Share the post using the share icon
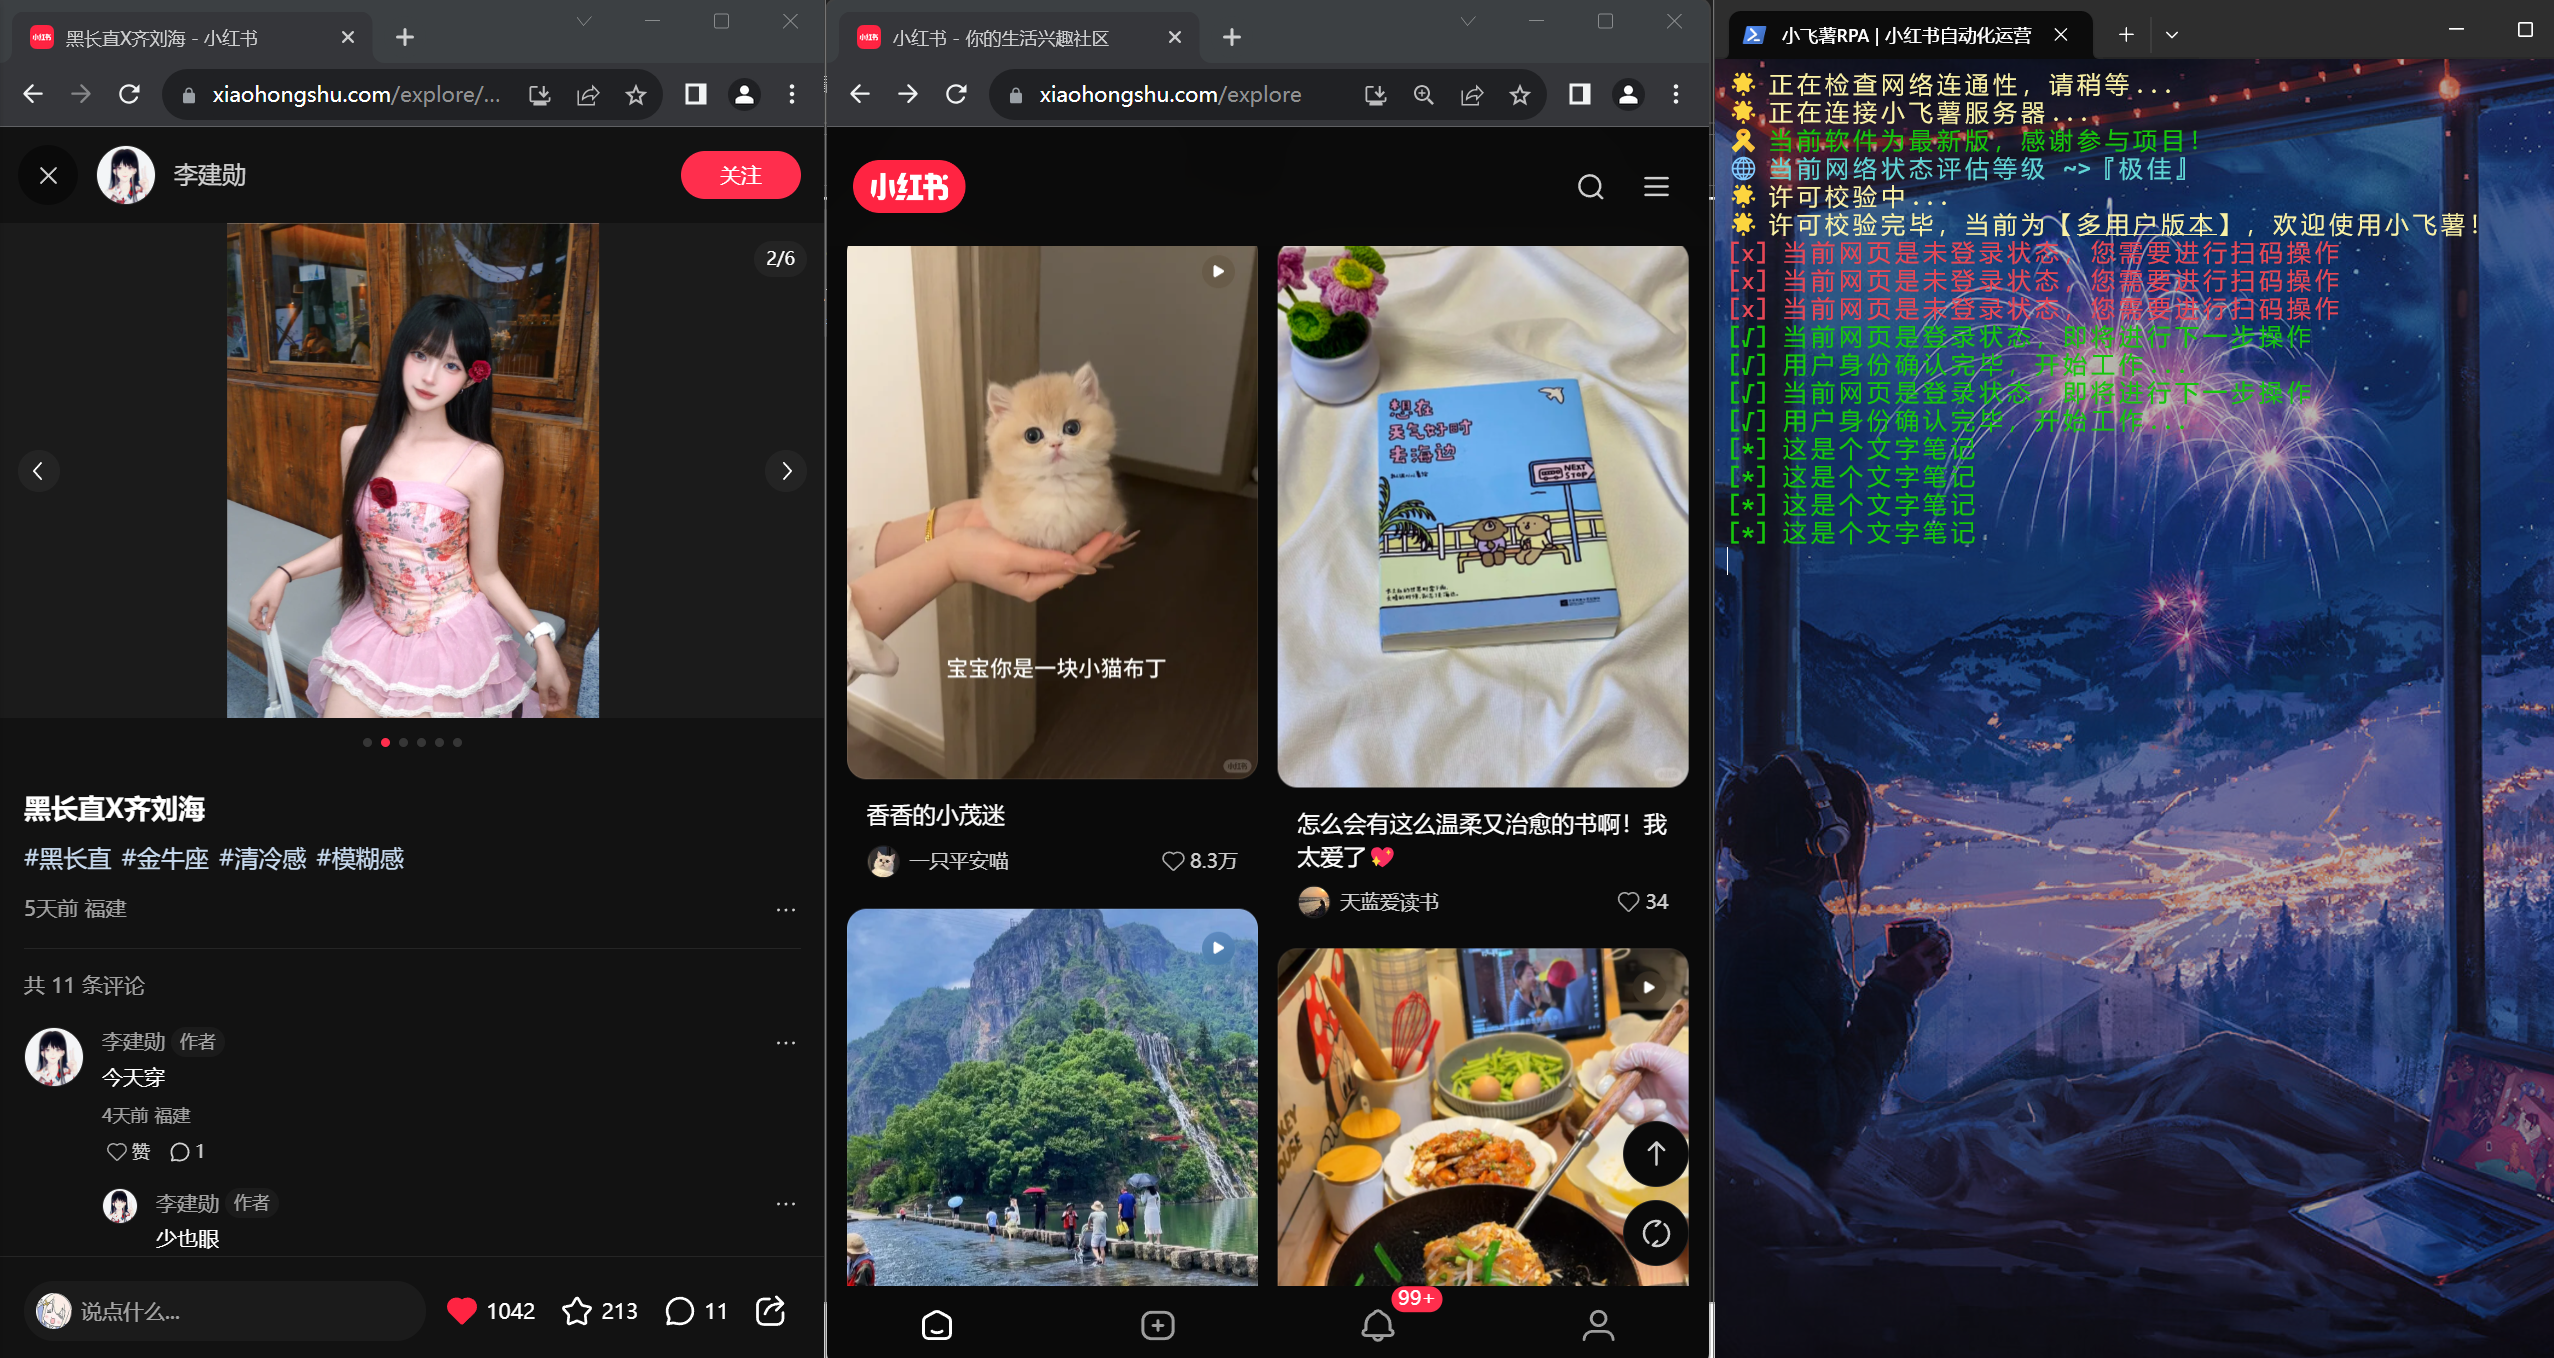The width and height of the screenshot is (2554, 1358). 770,1310
